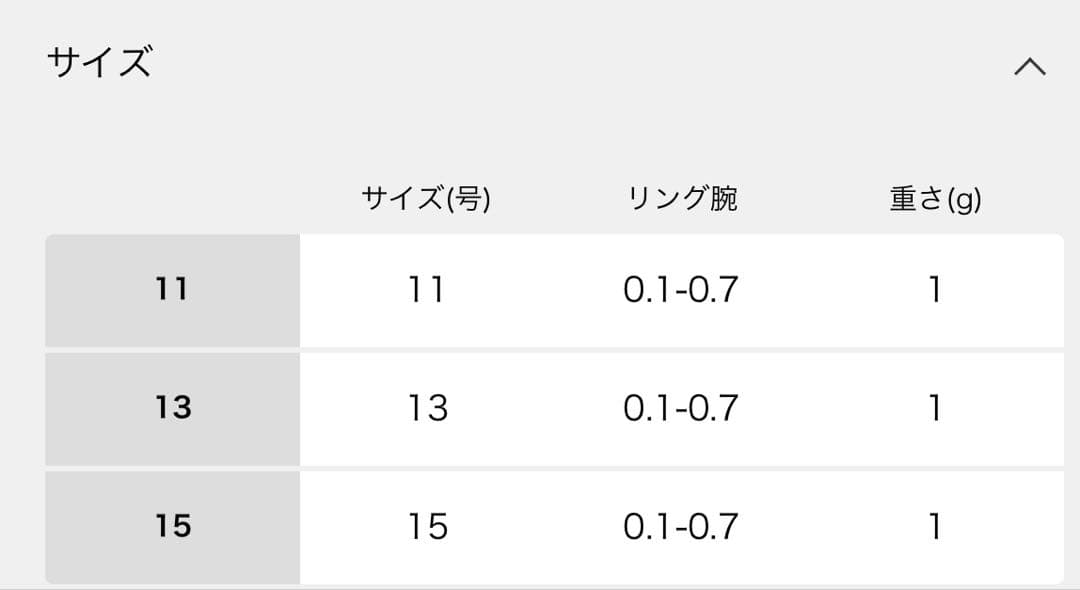1080x590 pixels.
Task: Select the gray cell labeled 13
Action: tap(172, 408)
